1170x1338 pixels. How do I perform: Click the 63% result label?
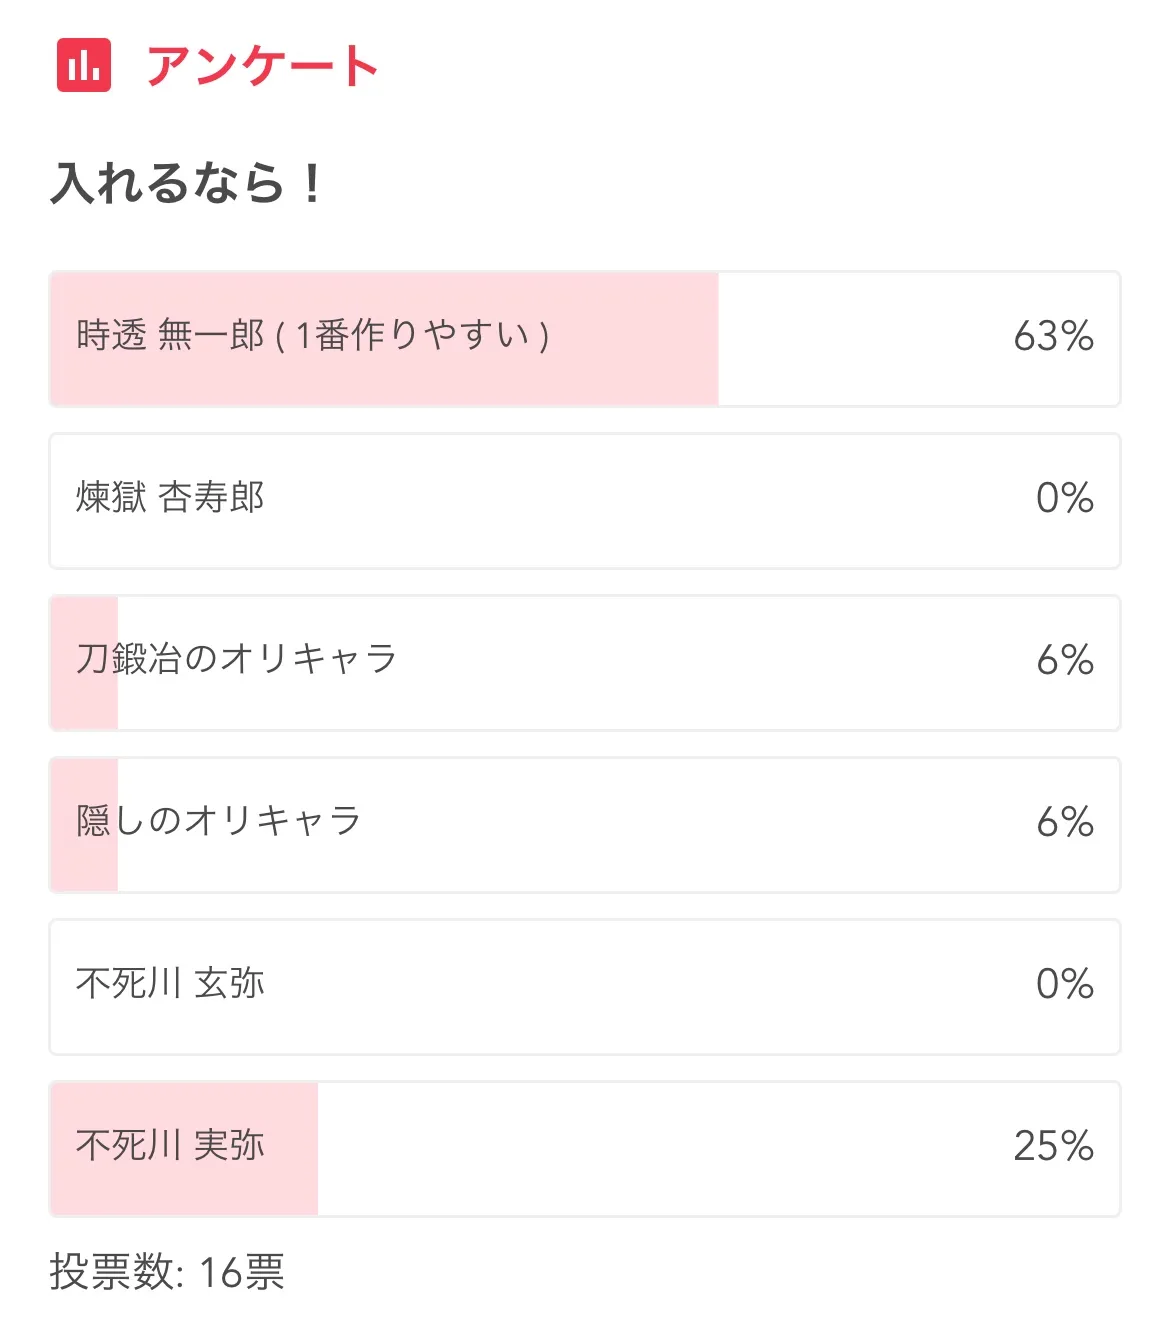[x=1053, y=336]
